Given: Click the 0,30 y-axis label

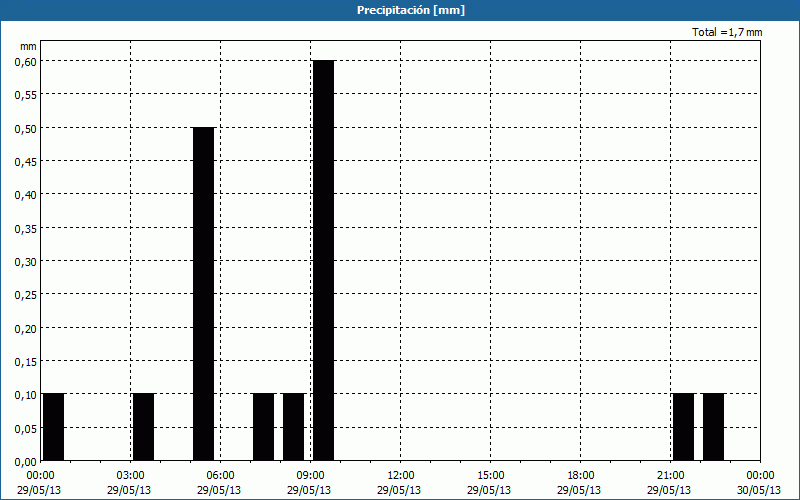Looking at the screenshot, I should click(26, 261).
